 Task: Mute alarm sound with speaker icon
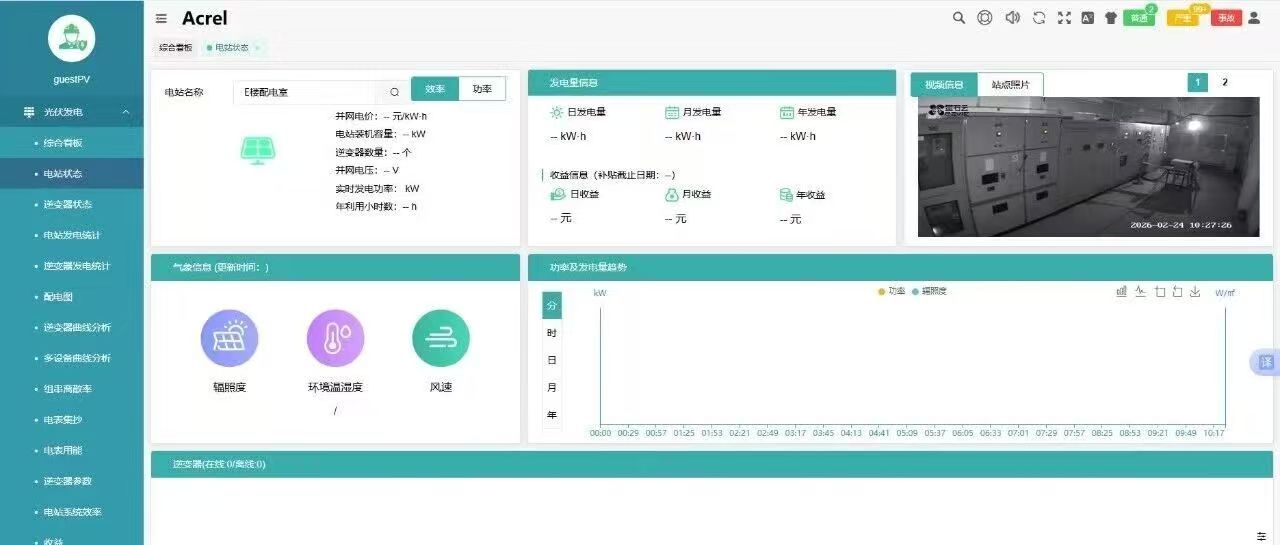tap(1012, 18)
